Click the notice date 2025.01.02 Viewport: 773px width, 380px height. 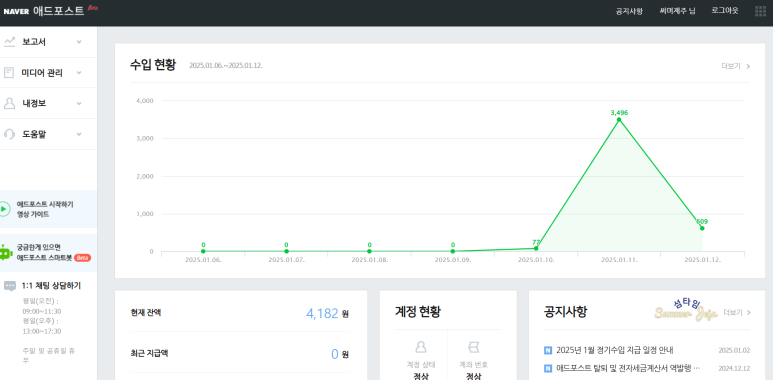[x=734, y=350]
